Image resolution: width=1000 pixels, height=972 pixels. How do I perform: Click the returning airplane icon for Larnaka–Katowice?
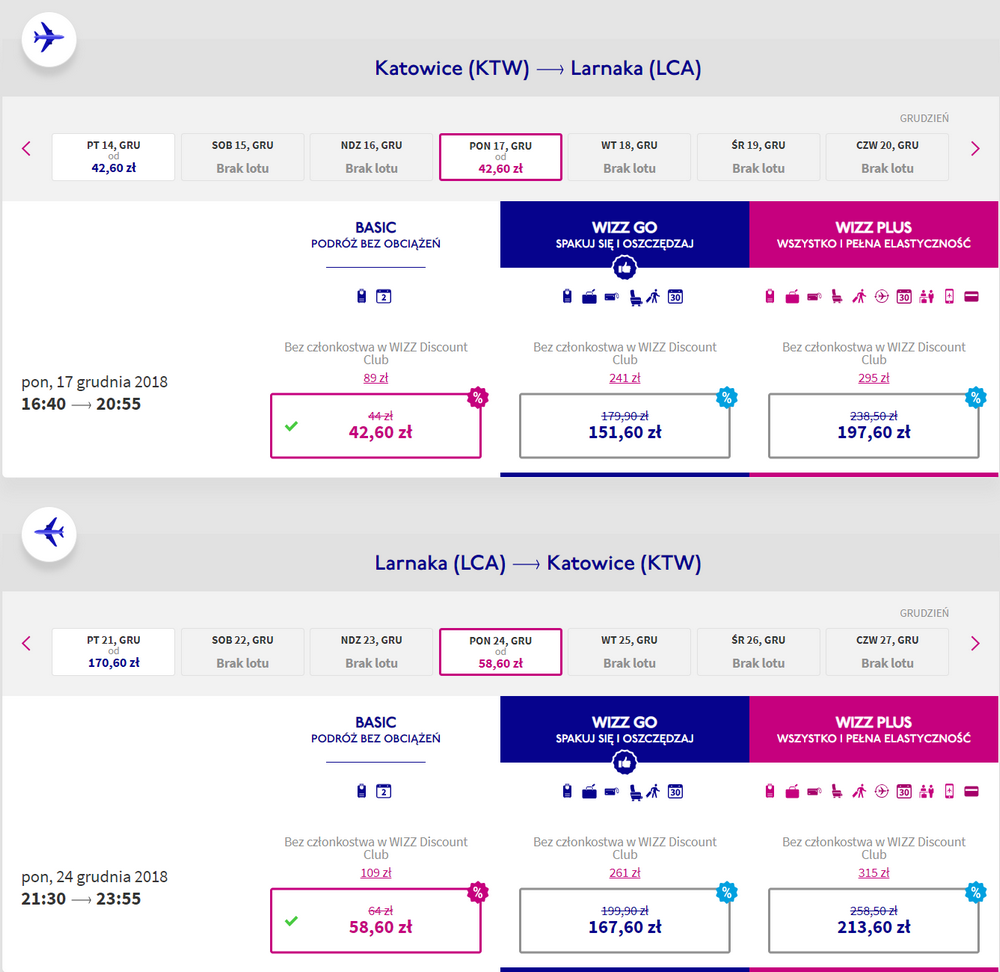click(x=49, y=534)
